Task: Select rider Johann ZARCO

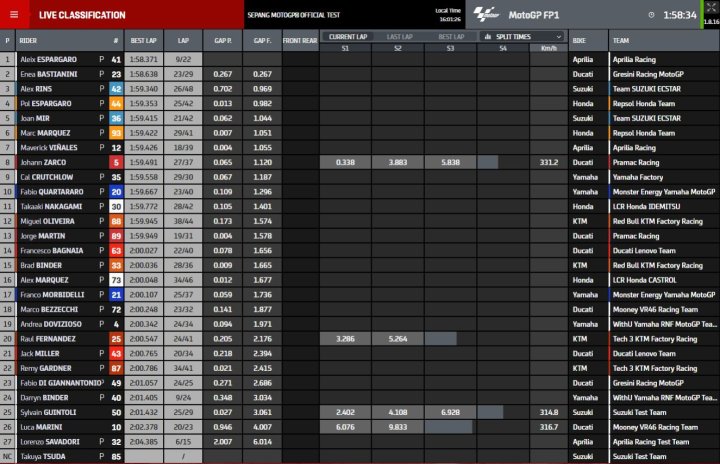Action: 43,162
